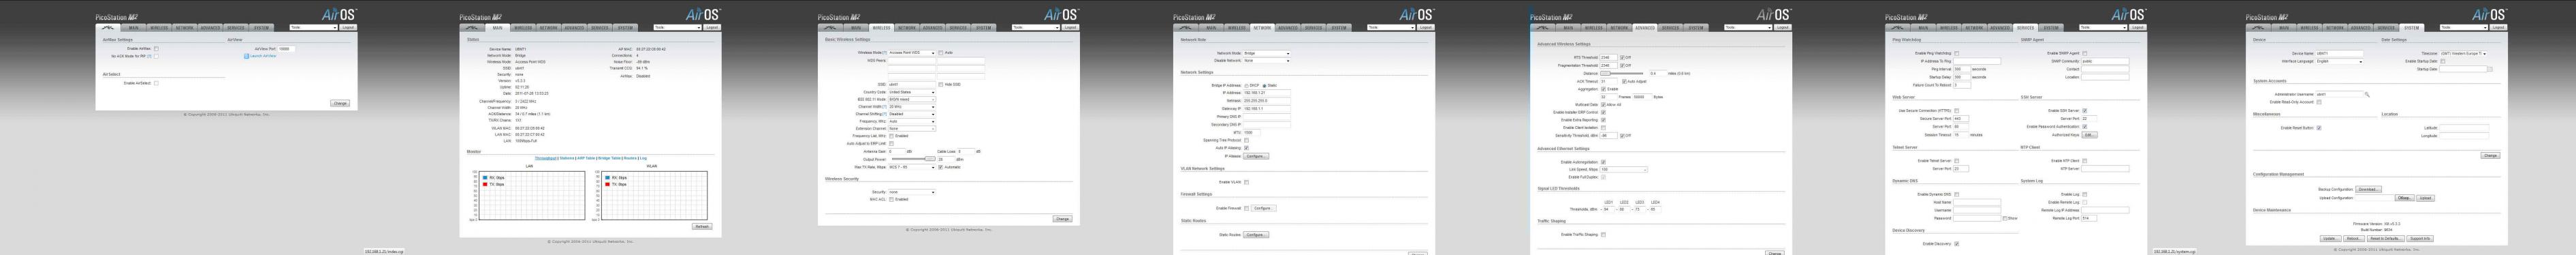The width and height of the screenshot is (2576, 255).
Task: Click the red TX Mbps legend in the WLAN chart
Action: point(616,184)
